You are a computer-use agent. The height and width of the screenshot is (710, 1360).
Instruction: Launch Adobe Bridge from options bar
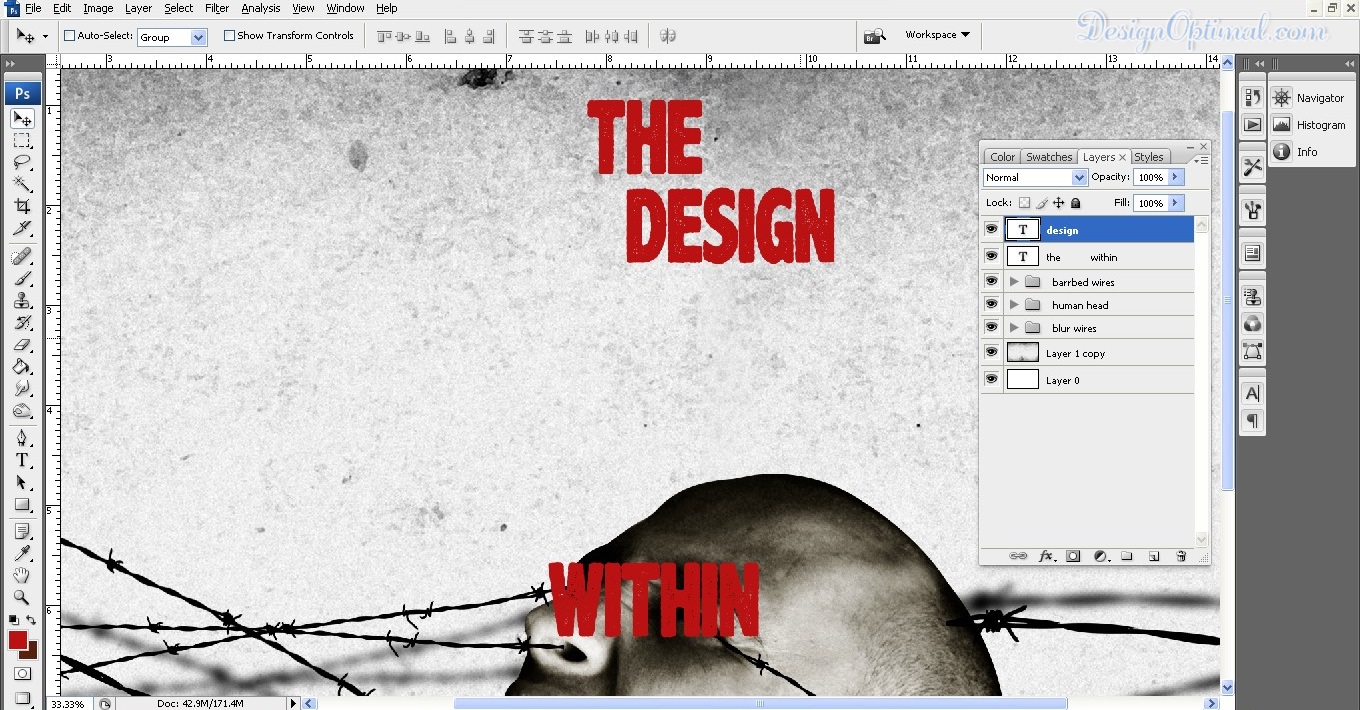tap(874, 36)
